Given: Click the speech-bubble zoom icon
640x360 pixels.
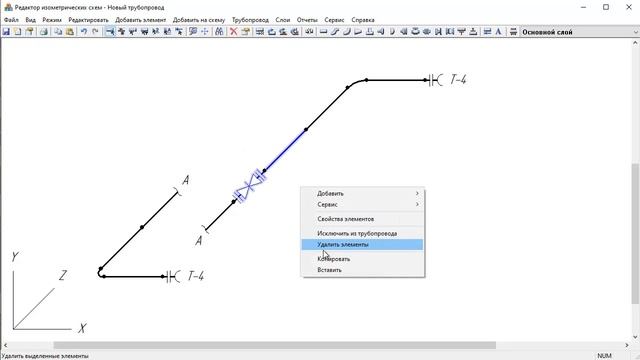Looking at the screenshot, I should tap(193, 31).
